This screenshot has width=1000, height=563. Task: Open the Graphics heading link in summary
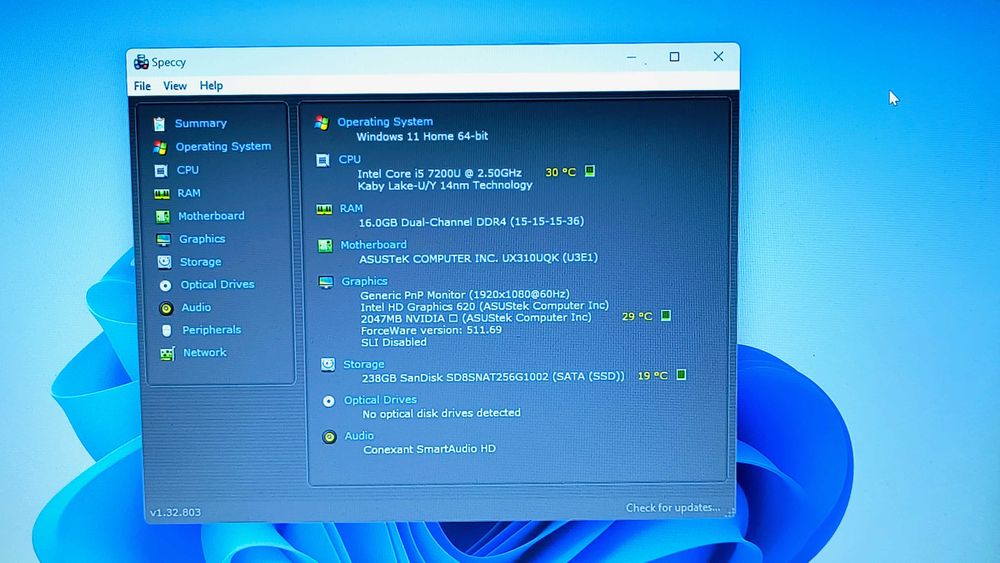coord(364,281)
